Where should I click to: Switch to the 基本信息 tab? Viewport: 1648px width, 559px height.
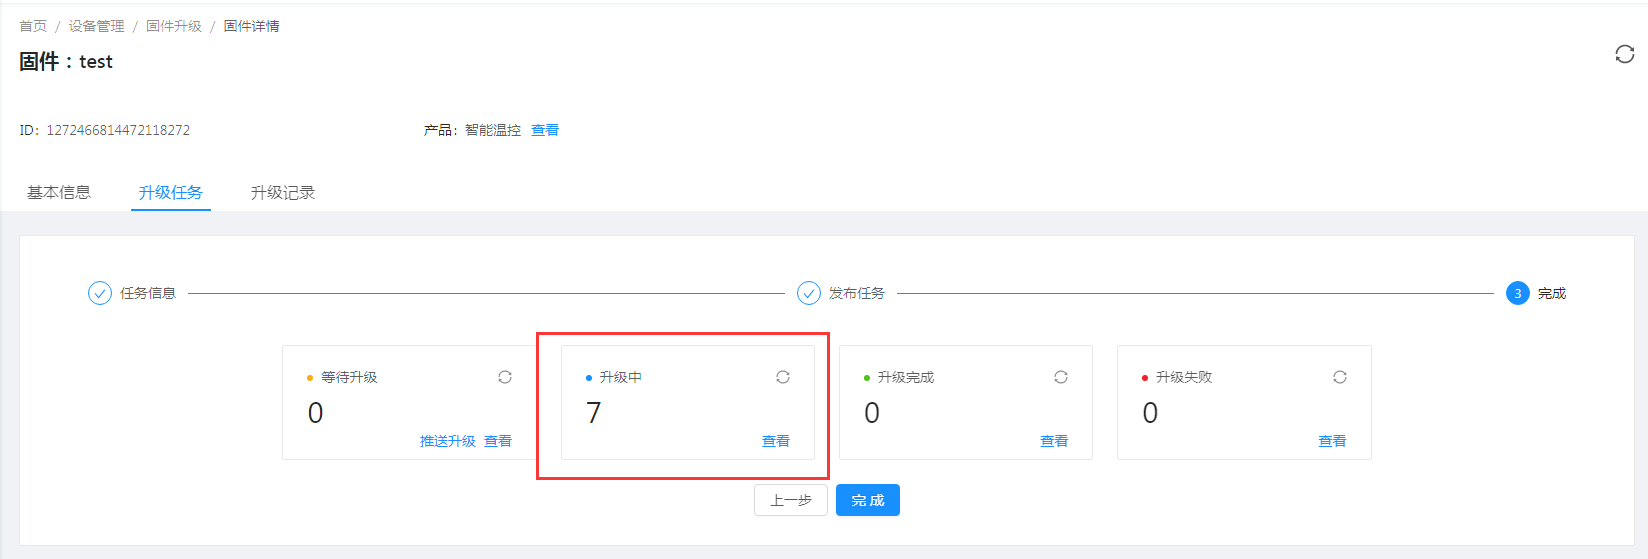[59, 193]
